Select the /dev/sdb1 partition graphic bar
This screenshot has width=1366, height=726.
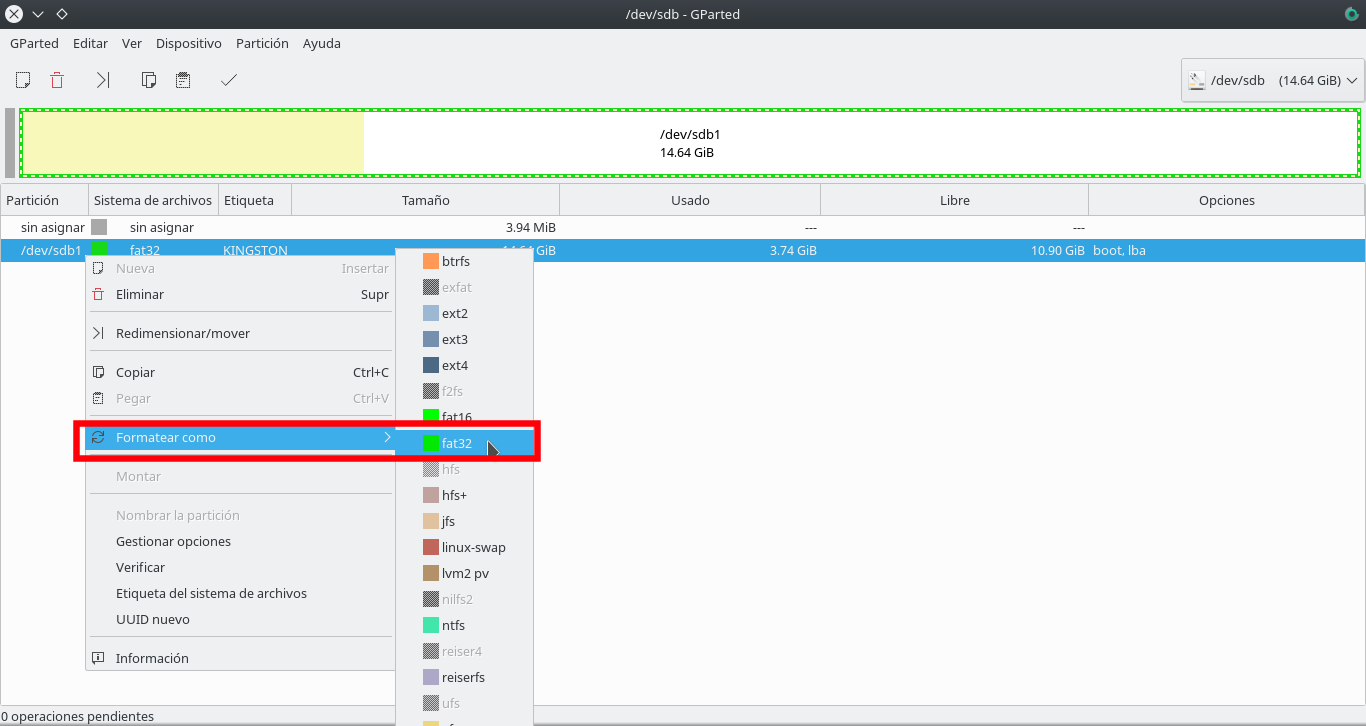[690, 143]
